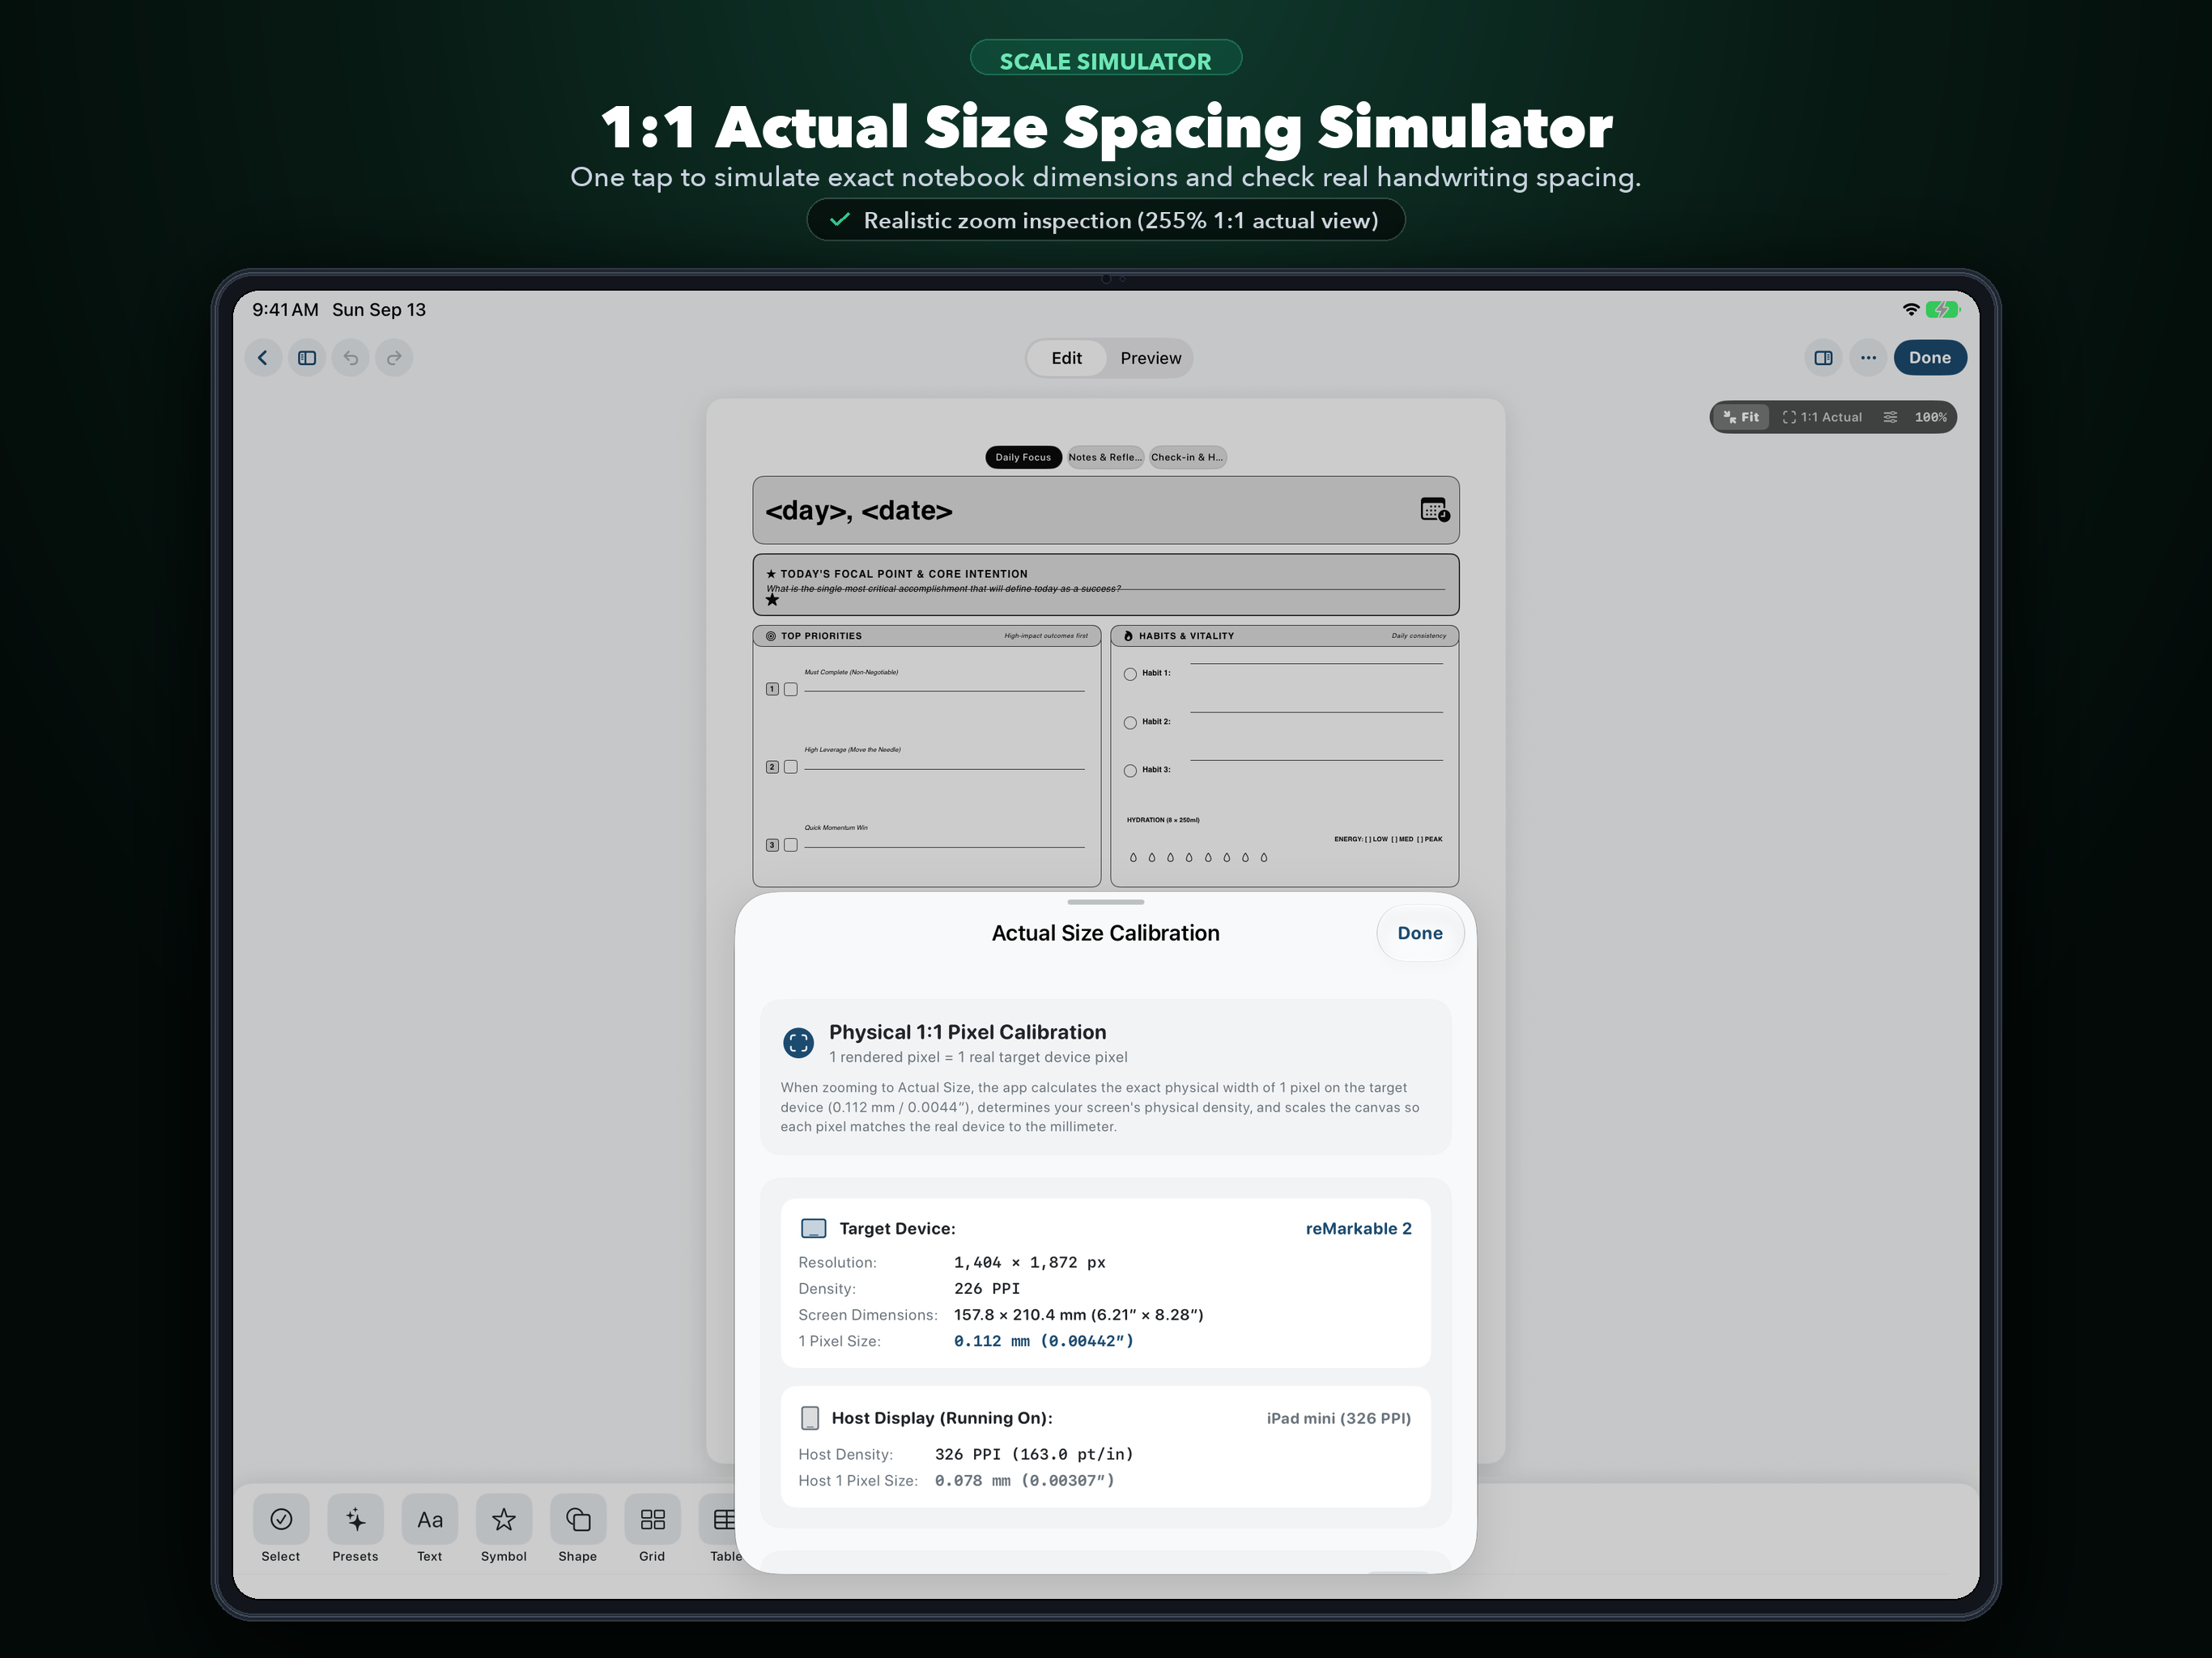The height and width of the screenshot is (1658, 2212).
Task: Click the 0.112 mm pixel size value
Action: 1043,1341
